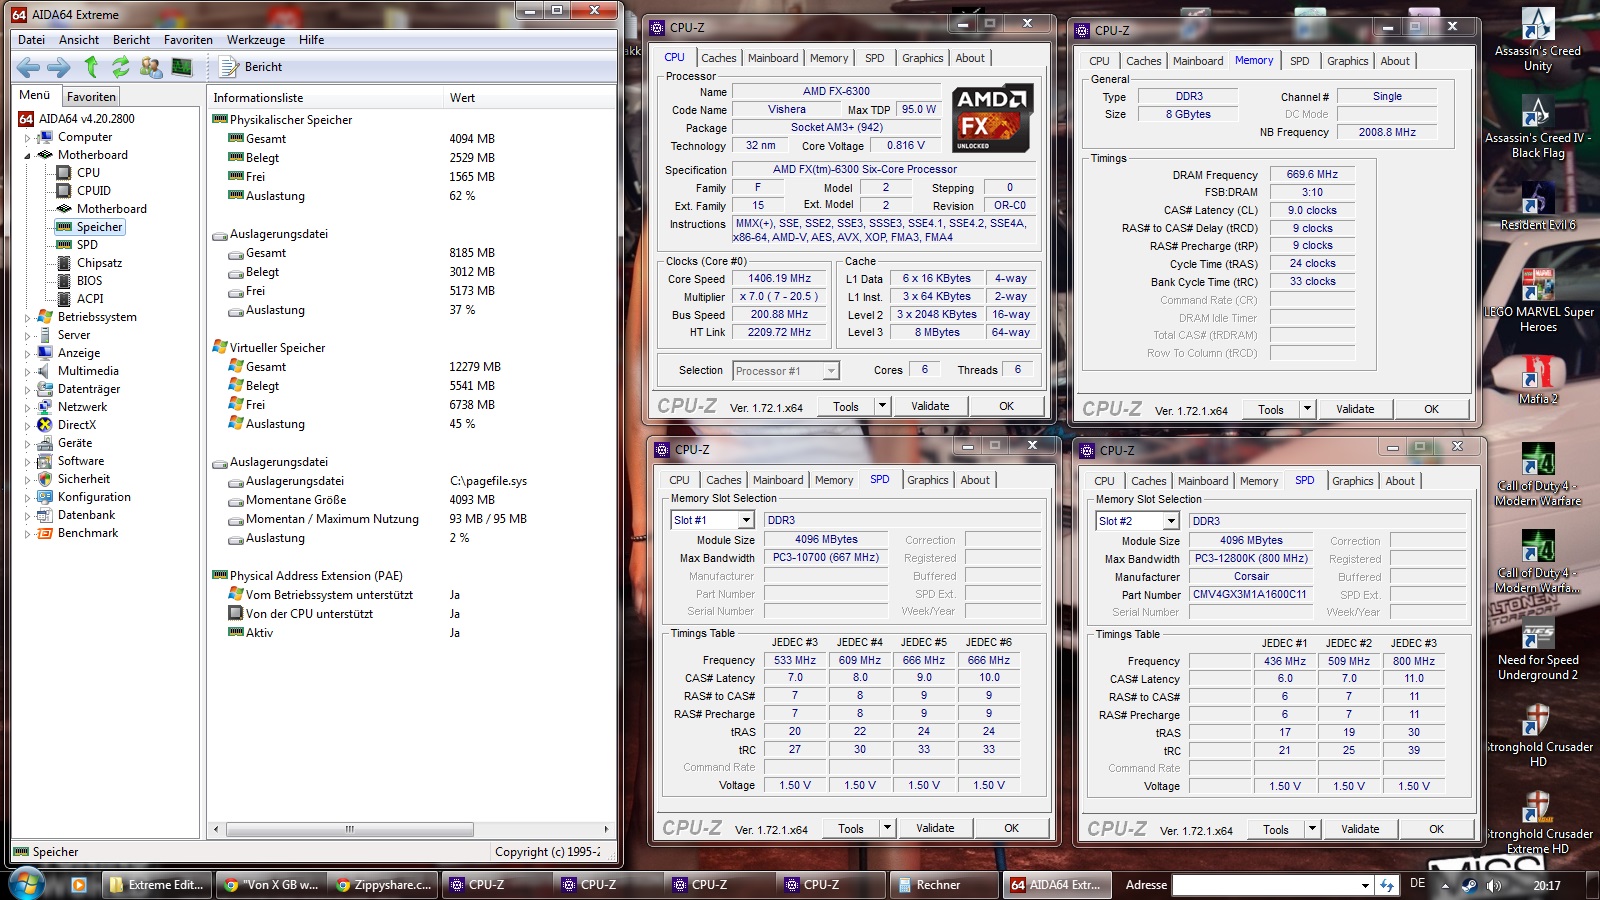Click the Informationsliste column header

point(325,98)
